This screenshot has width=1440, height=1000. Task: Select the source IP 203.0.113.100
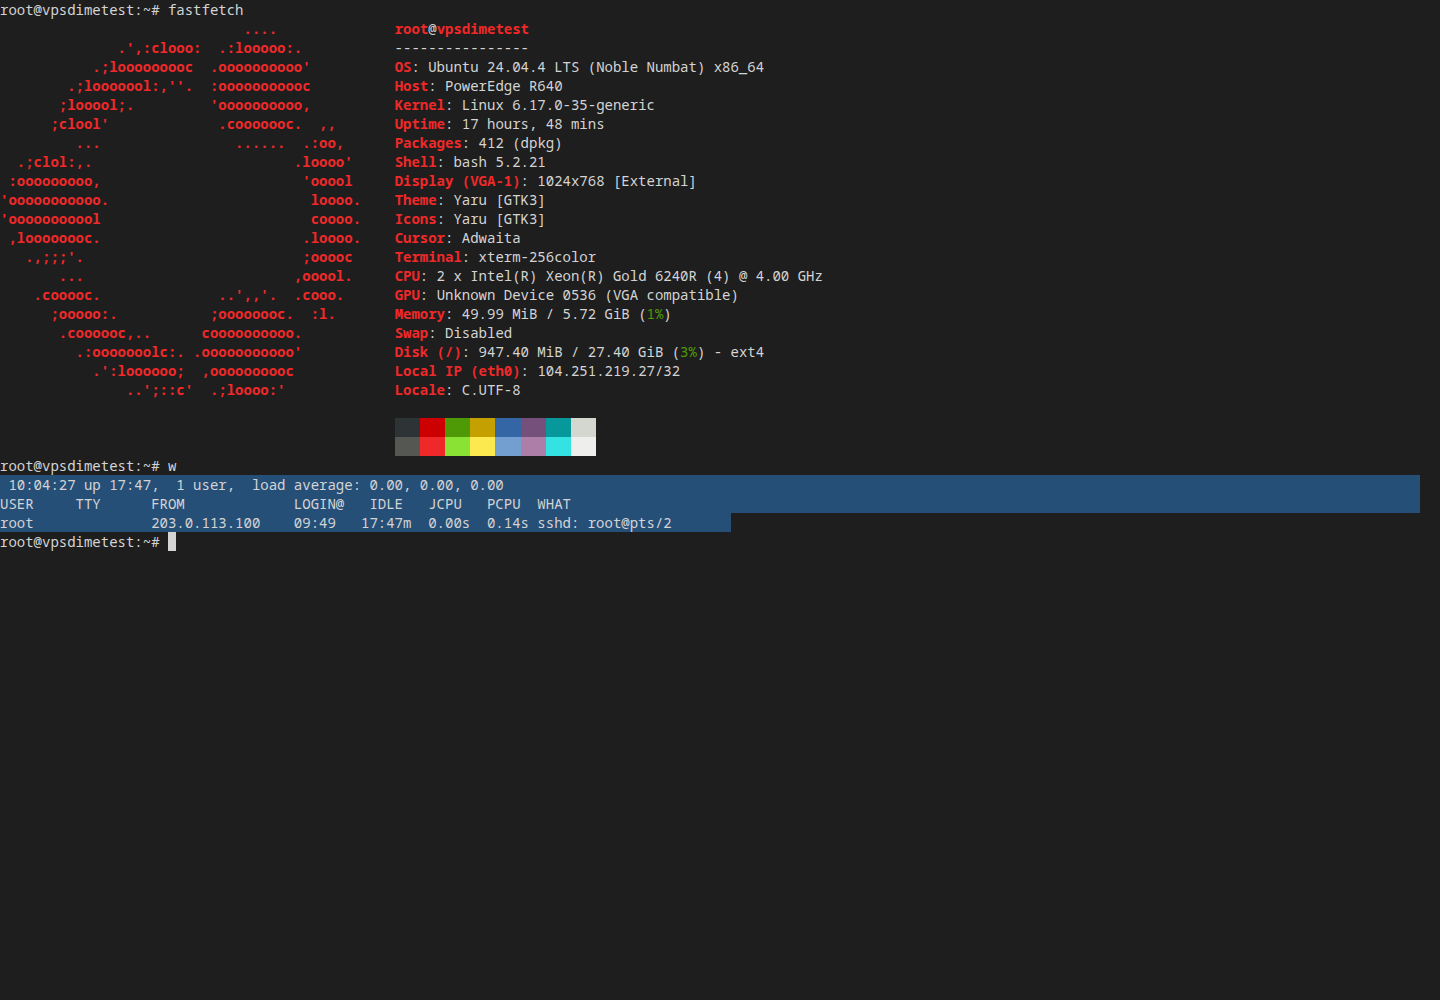click(206, 523)
